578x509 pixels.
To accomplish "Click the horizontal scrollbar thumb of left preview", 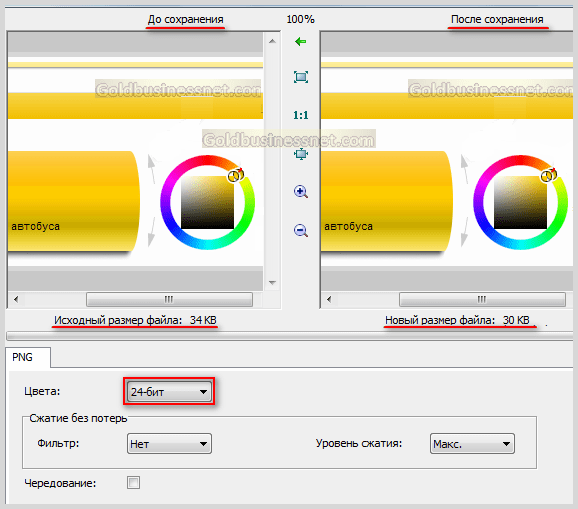I will (169, 299).
